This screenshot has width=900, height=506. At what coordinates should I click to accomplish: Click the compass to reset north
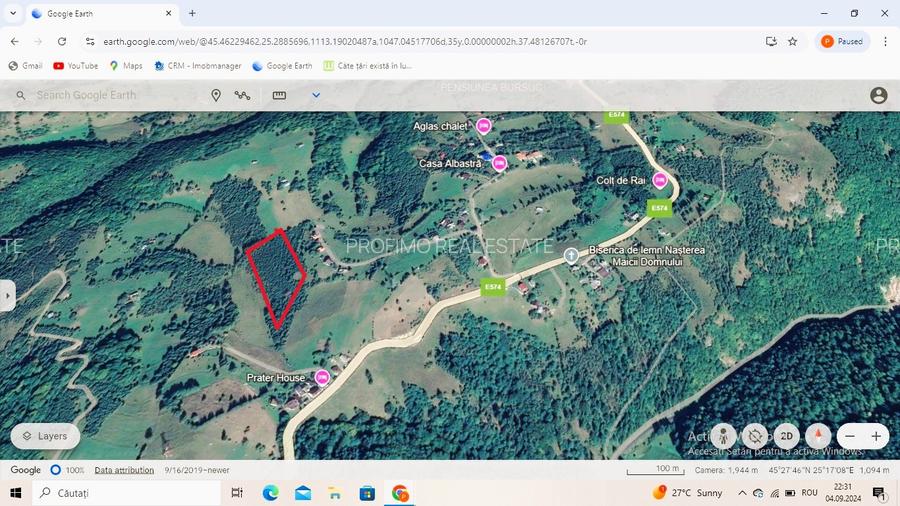(x=818, y=436)
